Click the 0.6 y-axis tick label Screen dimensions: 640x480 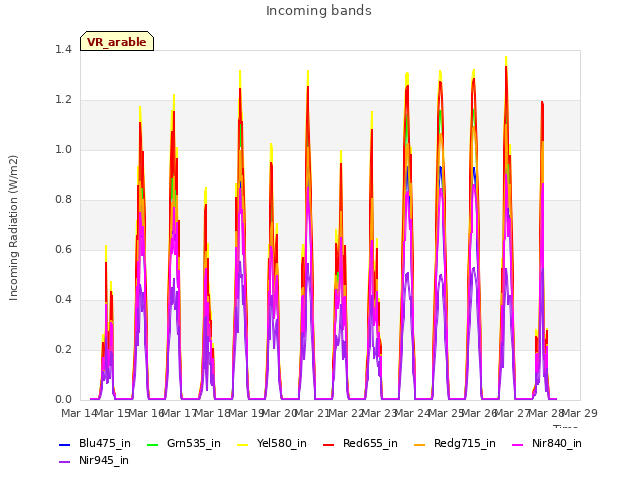63,250
